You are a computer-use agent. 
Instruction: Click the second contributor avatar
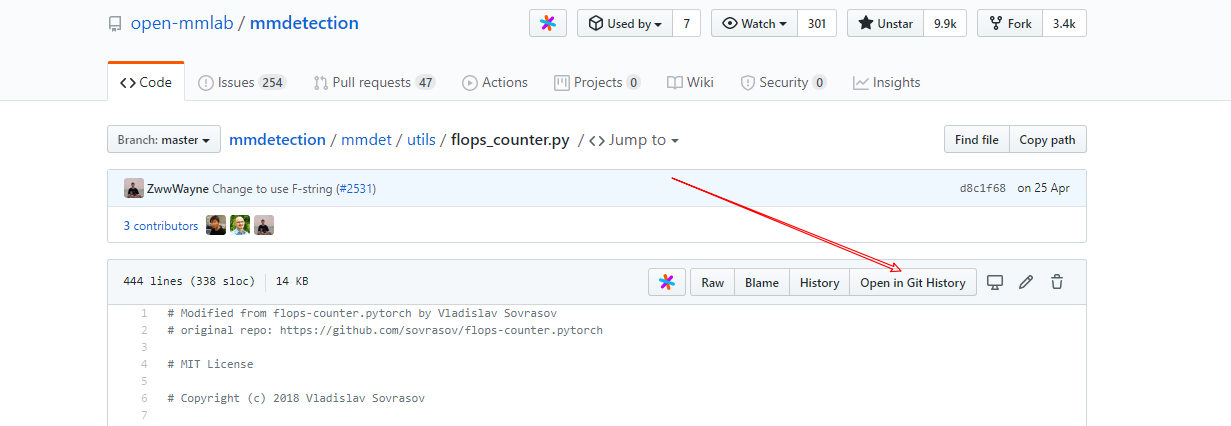tap(240, 225)
